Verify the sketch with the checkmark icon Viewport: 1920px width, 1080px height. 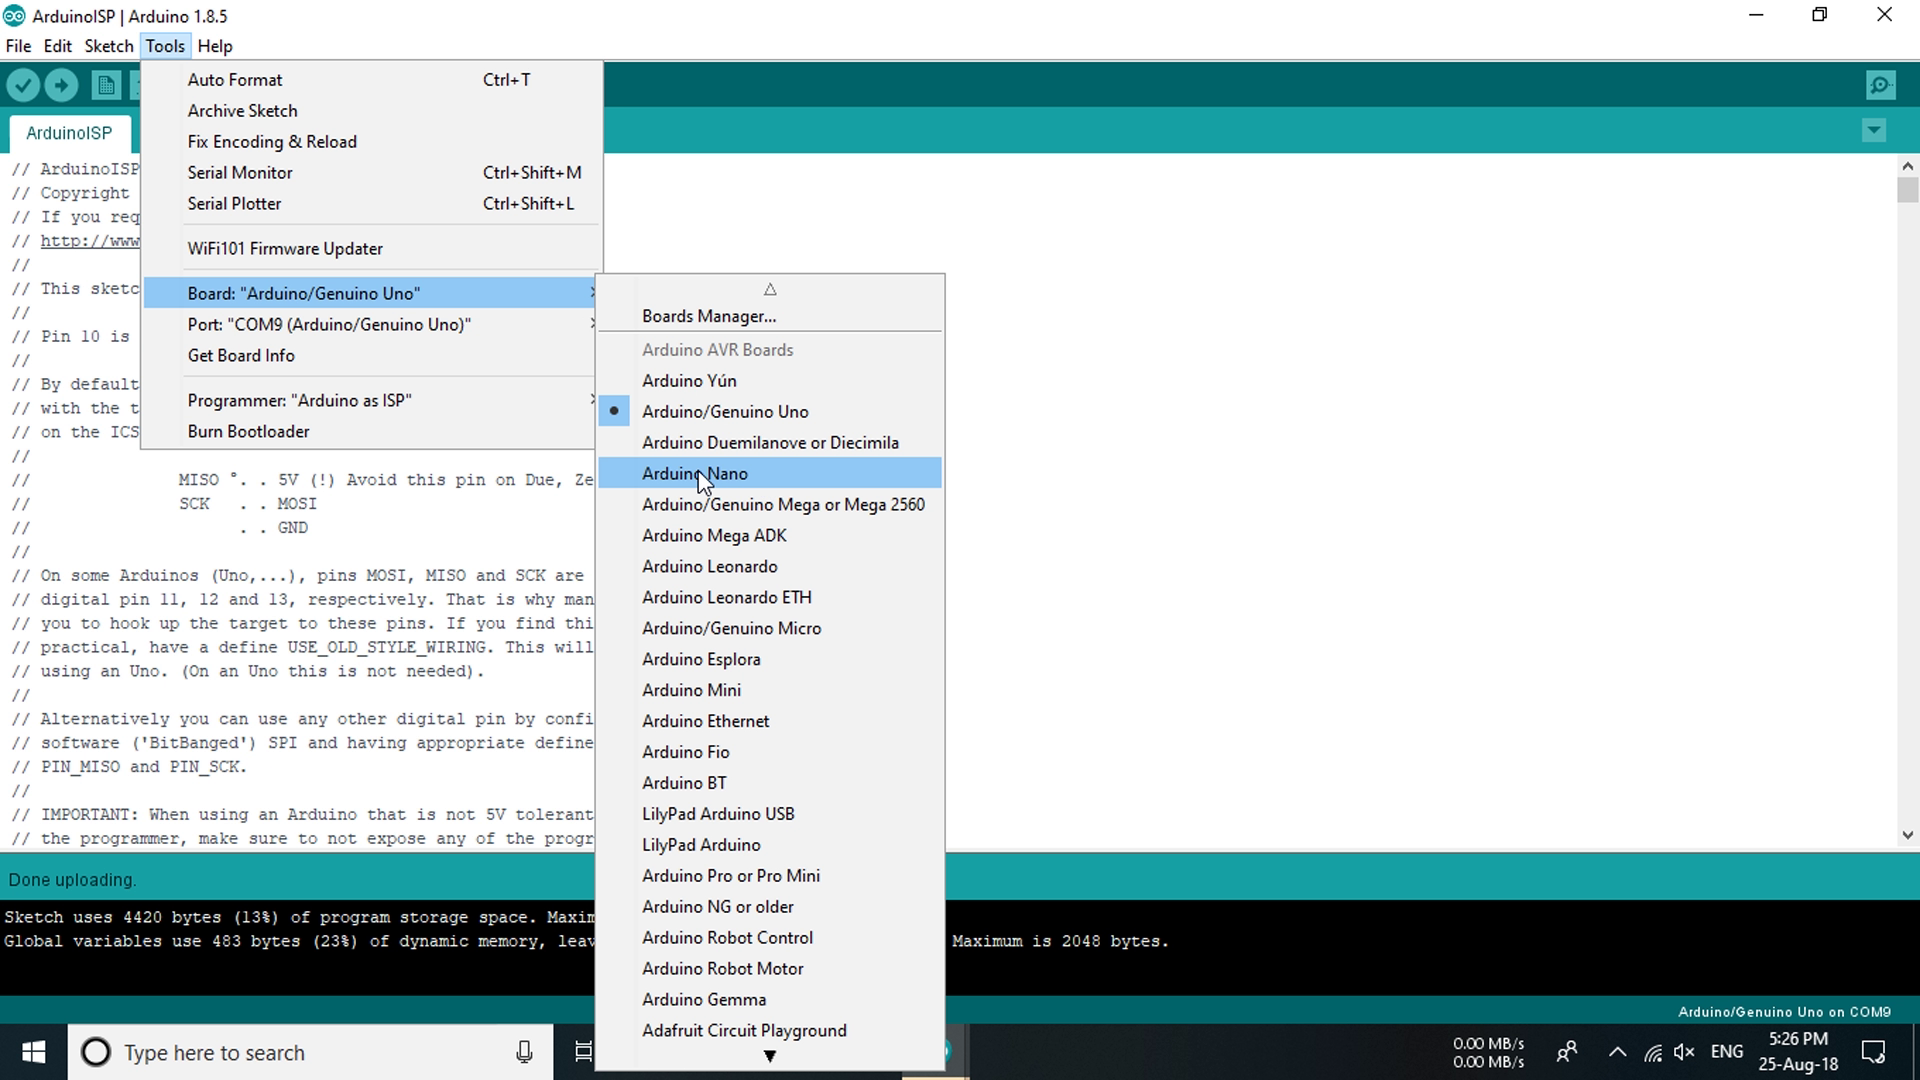pyautogui.click(x=23, y=85)
